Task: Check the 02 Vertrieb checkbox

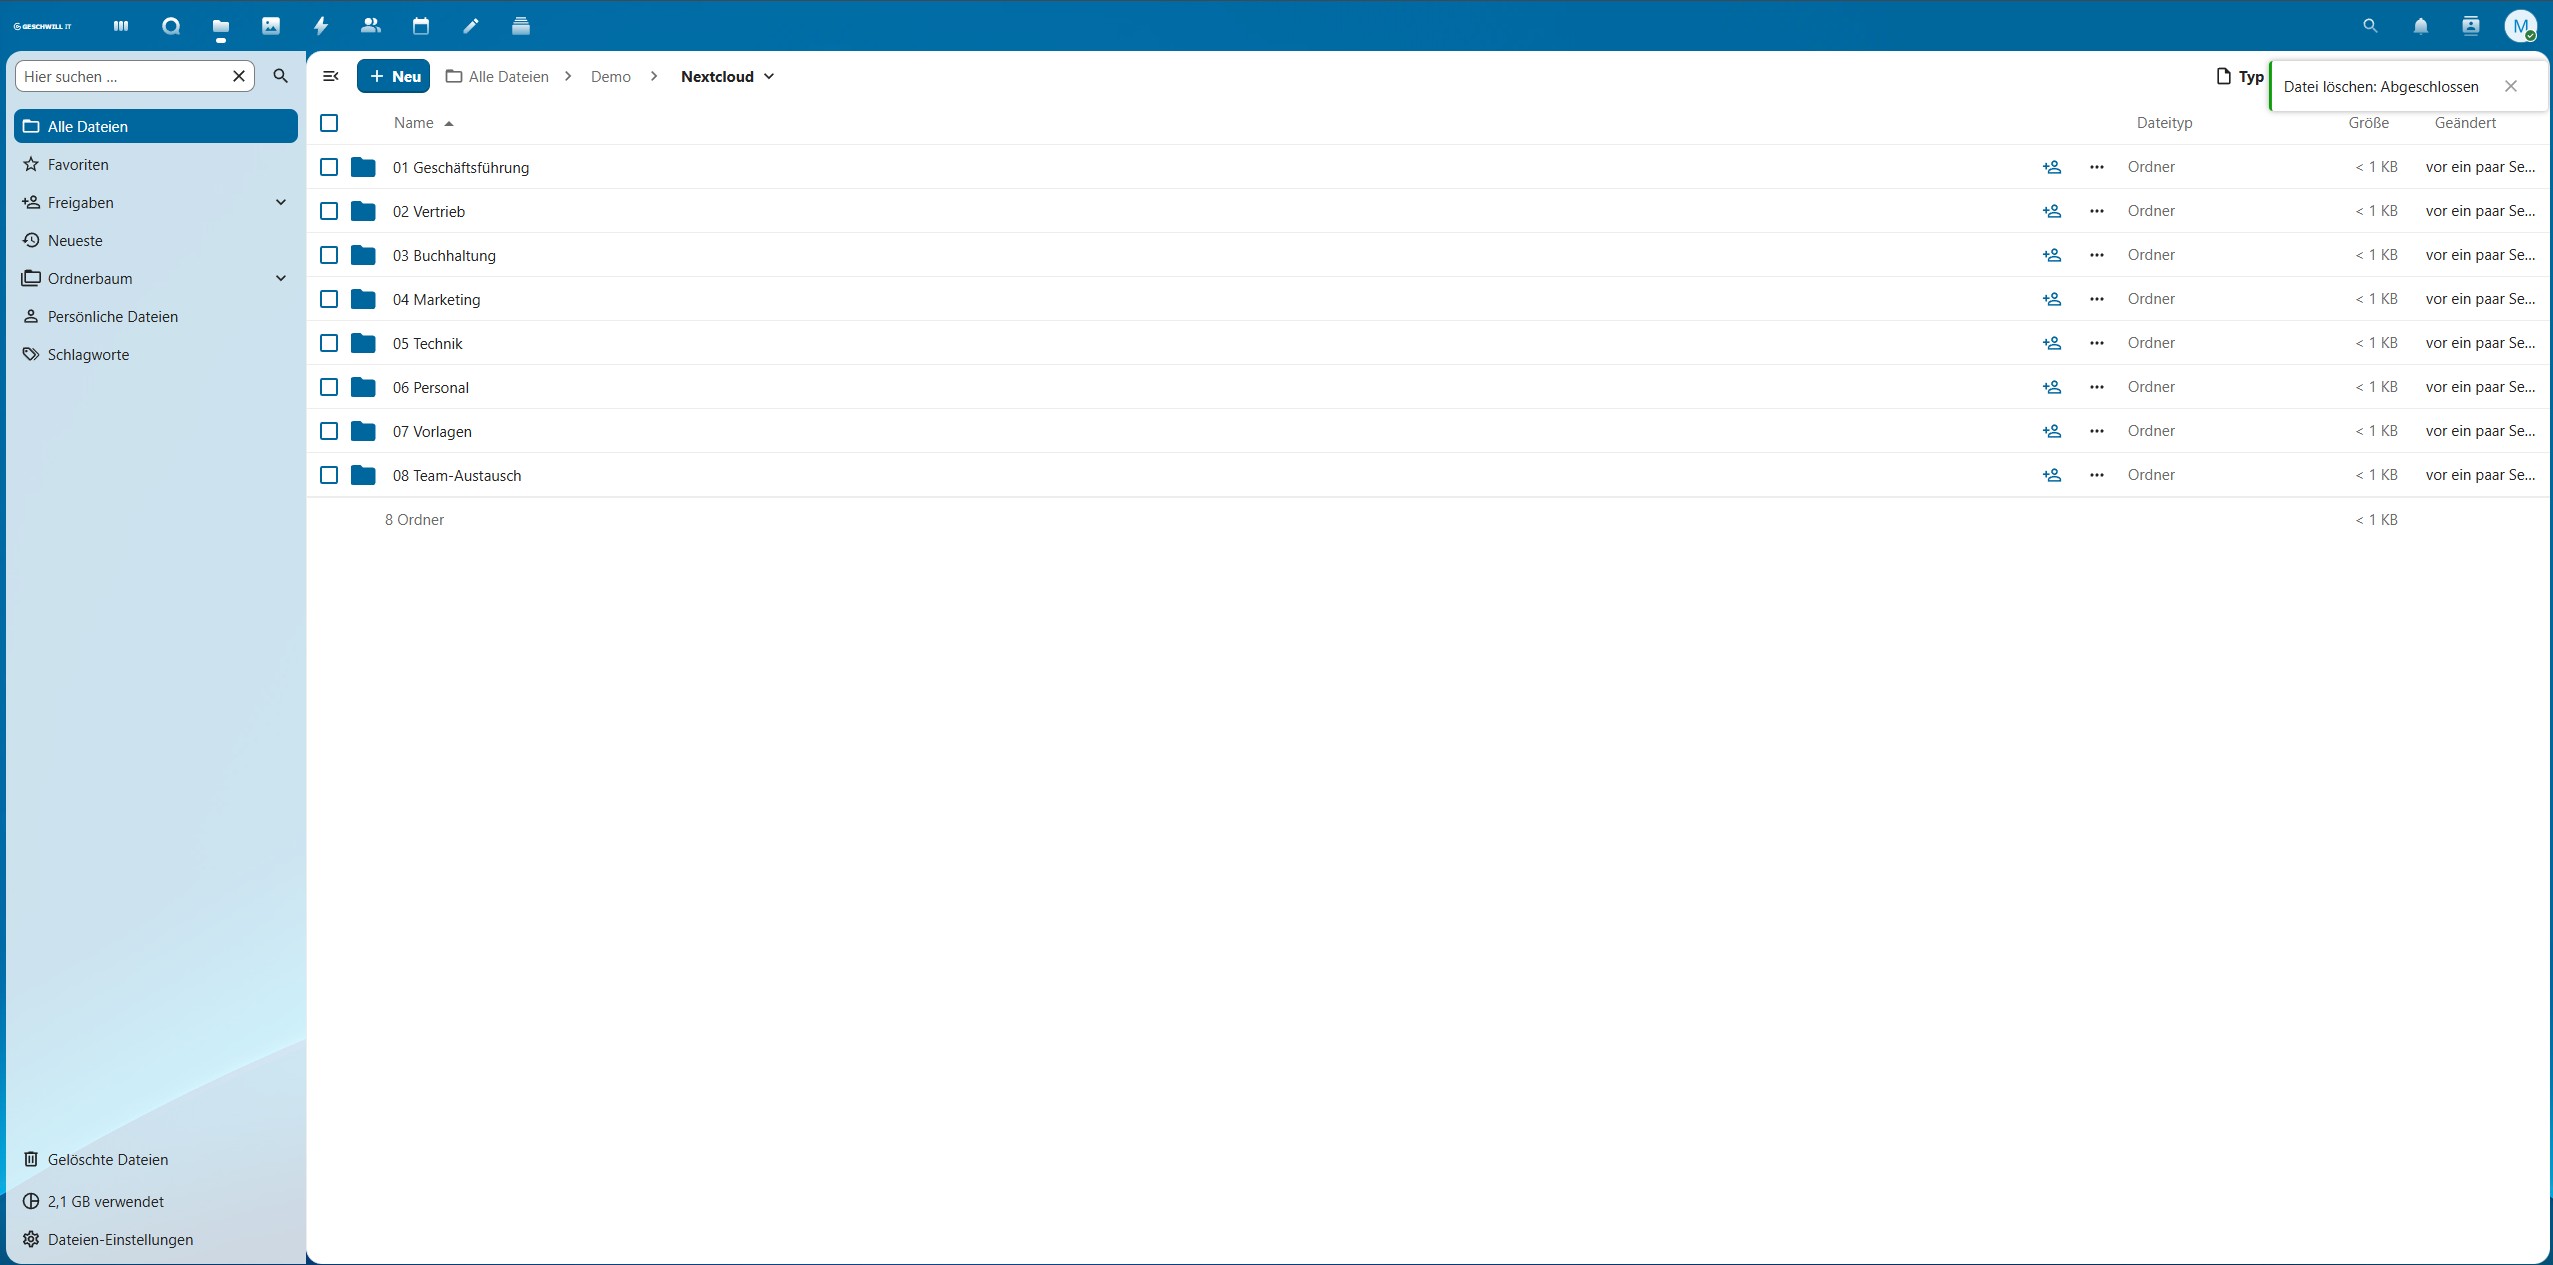Action: [329, 211]
